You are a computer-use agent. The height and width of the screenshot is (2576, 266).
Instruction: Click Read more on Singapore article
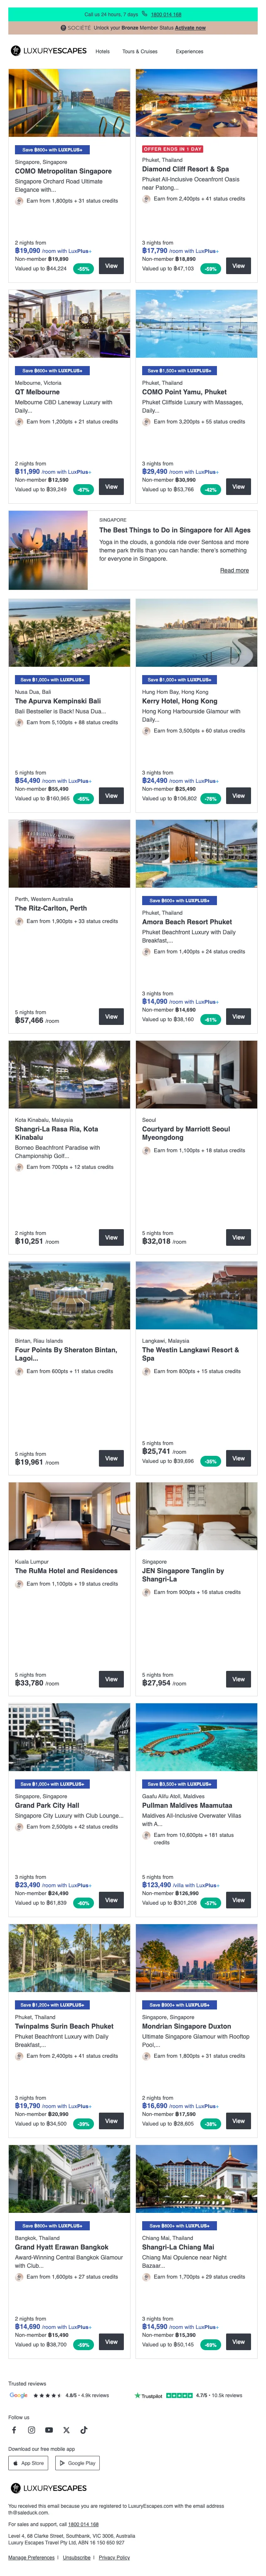click(x=234, y=571)
